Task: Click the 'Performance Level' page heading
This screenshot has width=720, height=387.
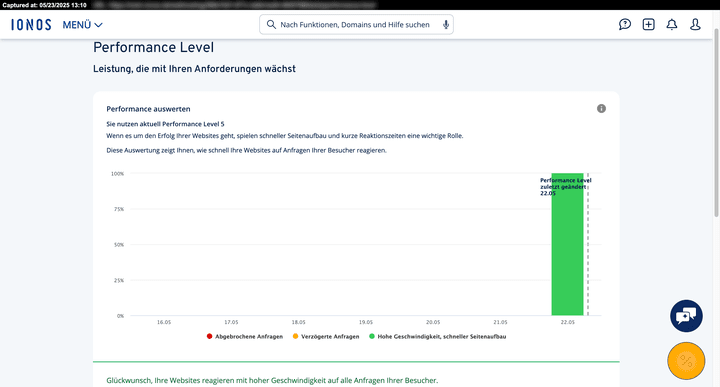Action: pyautogui.click(x=153, y=47)
